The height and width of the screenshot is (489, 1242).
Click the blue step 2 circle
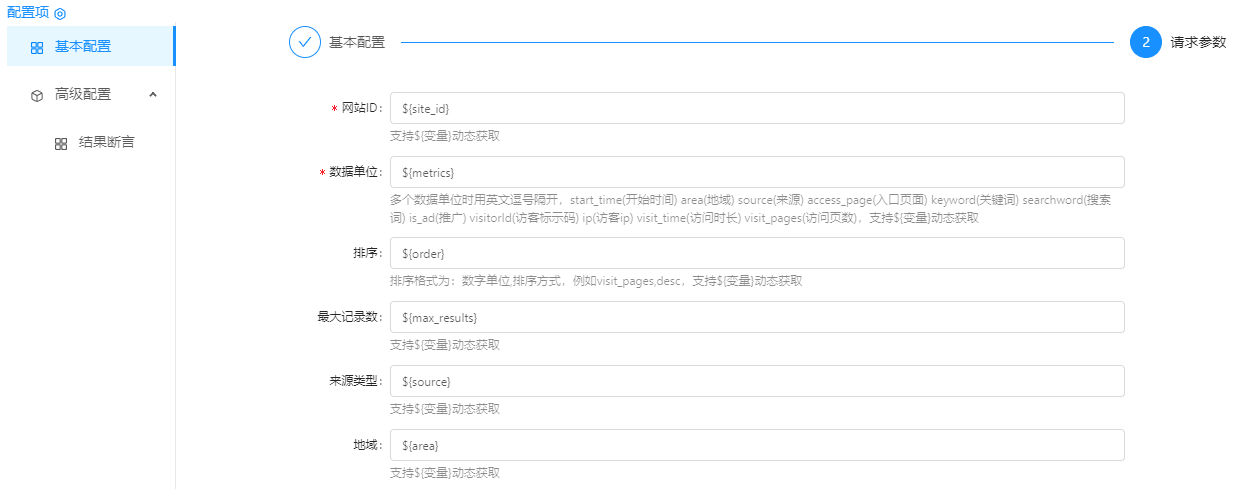coord(1145,42)
